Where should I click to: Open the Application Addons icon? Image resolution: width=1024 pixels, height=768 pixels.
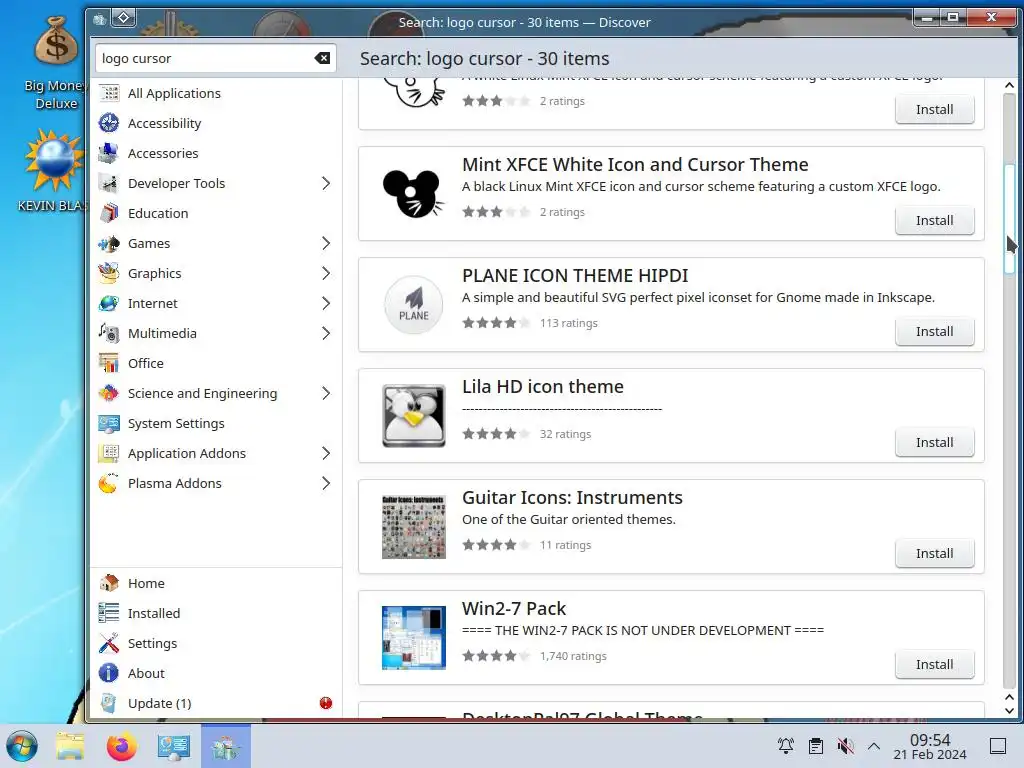point(108,454)
